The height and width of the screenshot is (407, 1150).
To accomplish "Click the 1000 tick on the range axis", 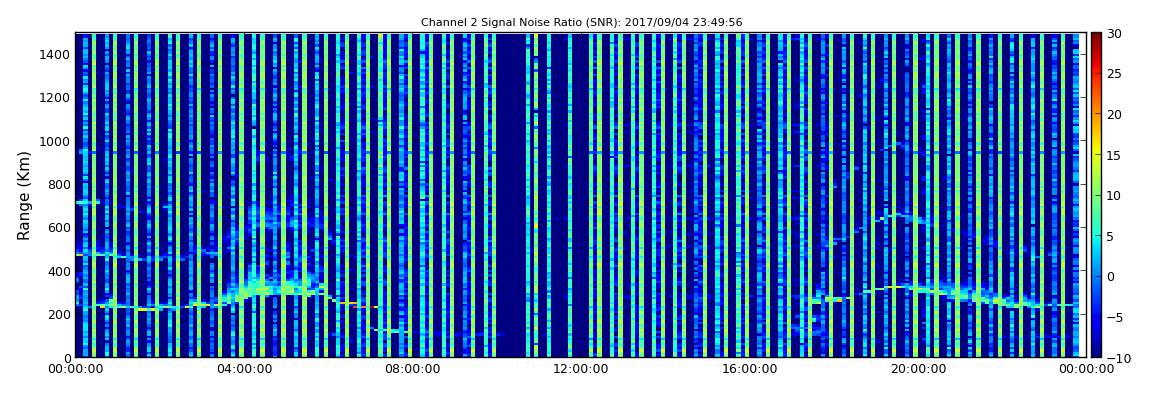I will pos(54,141).
